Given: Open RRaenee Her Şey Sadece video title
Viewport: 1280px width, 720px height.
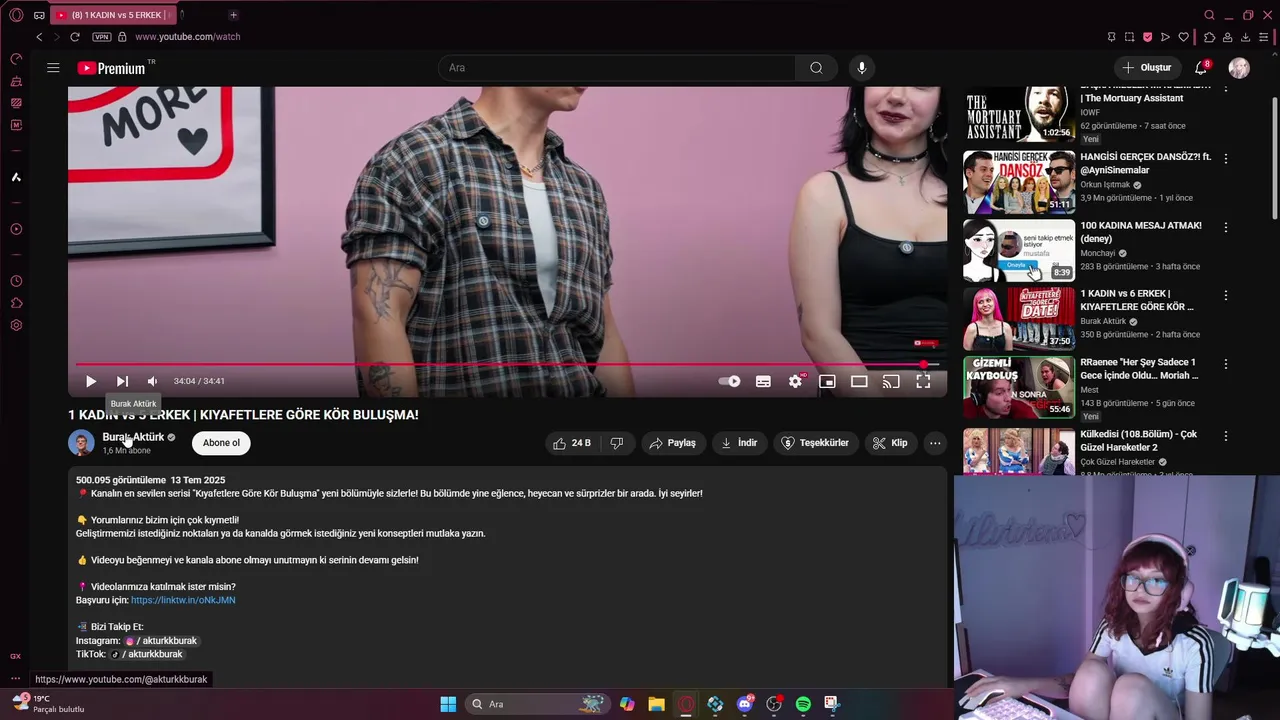Looking at the screenshot, I should [x=1139, y=369].
